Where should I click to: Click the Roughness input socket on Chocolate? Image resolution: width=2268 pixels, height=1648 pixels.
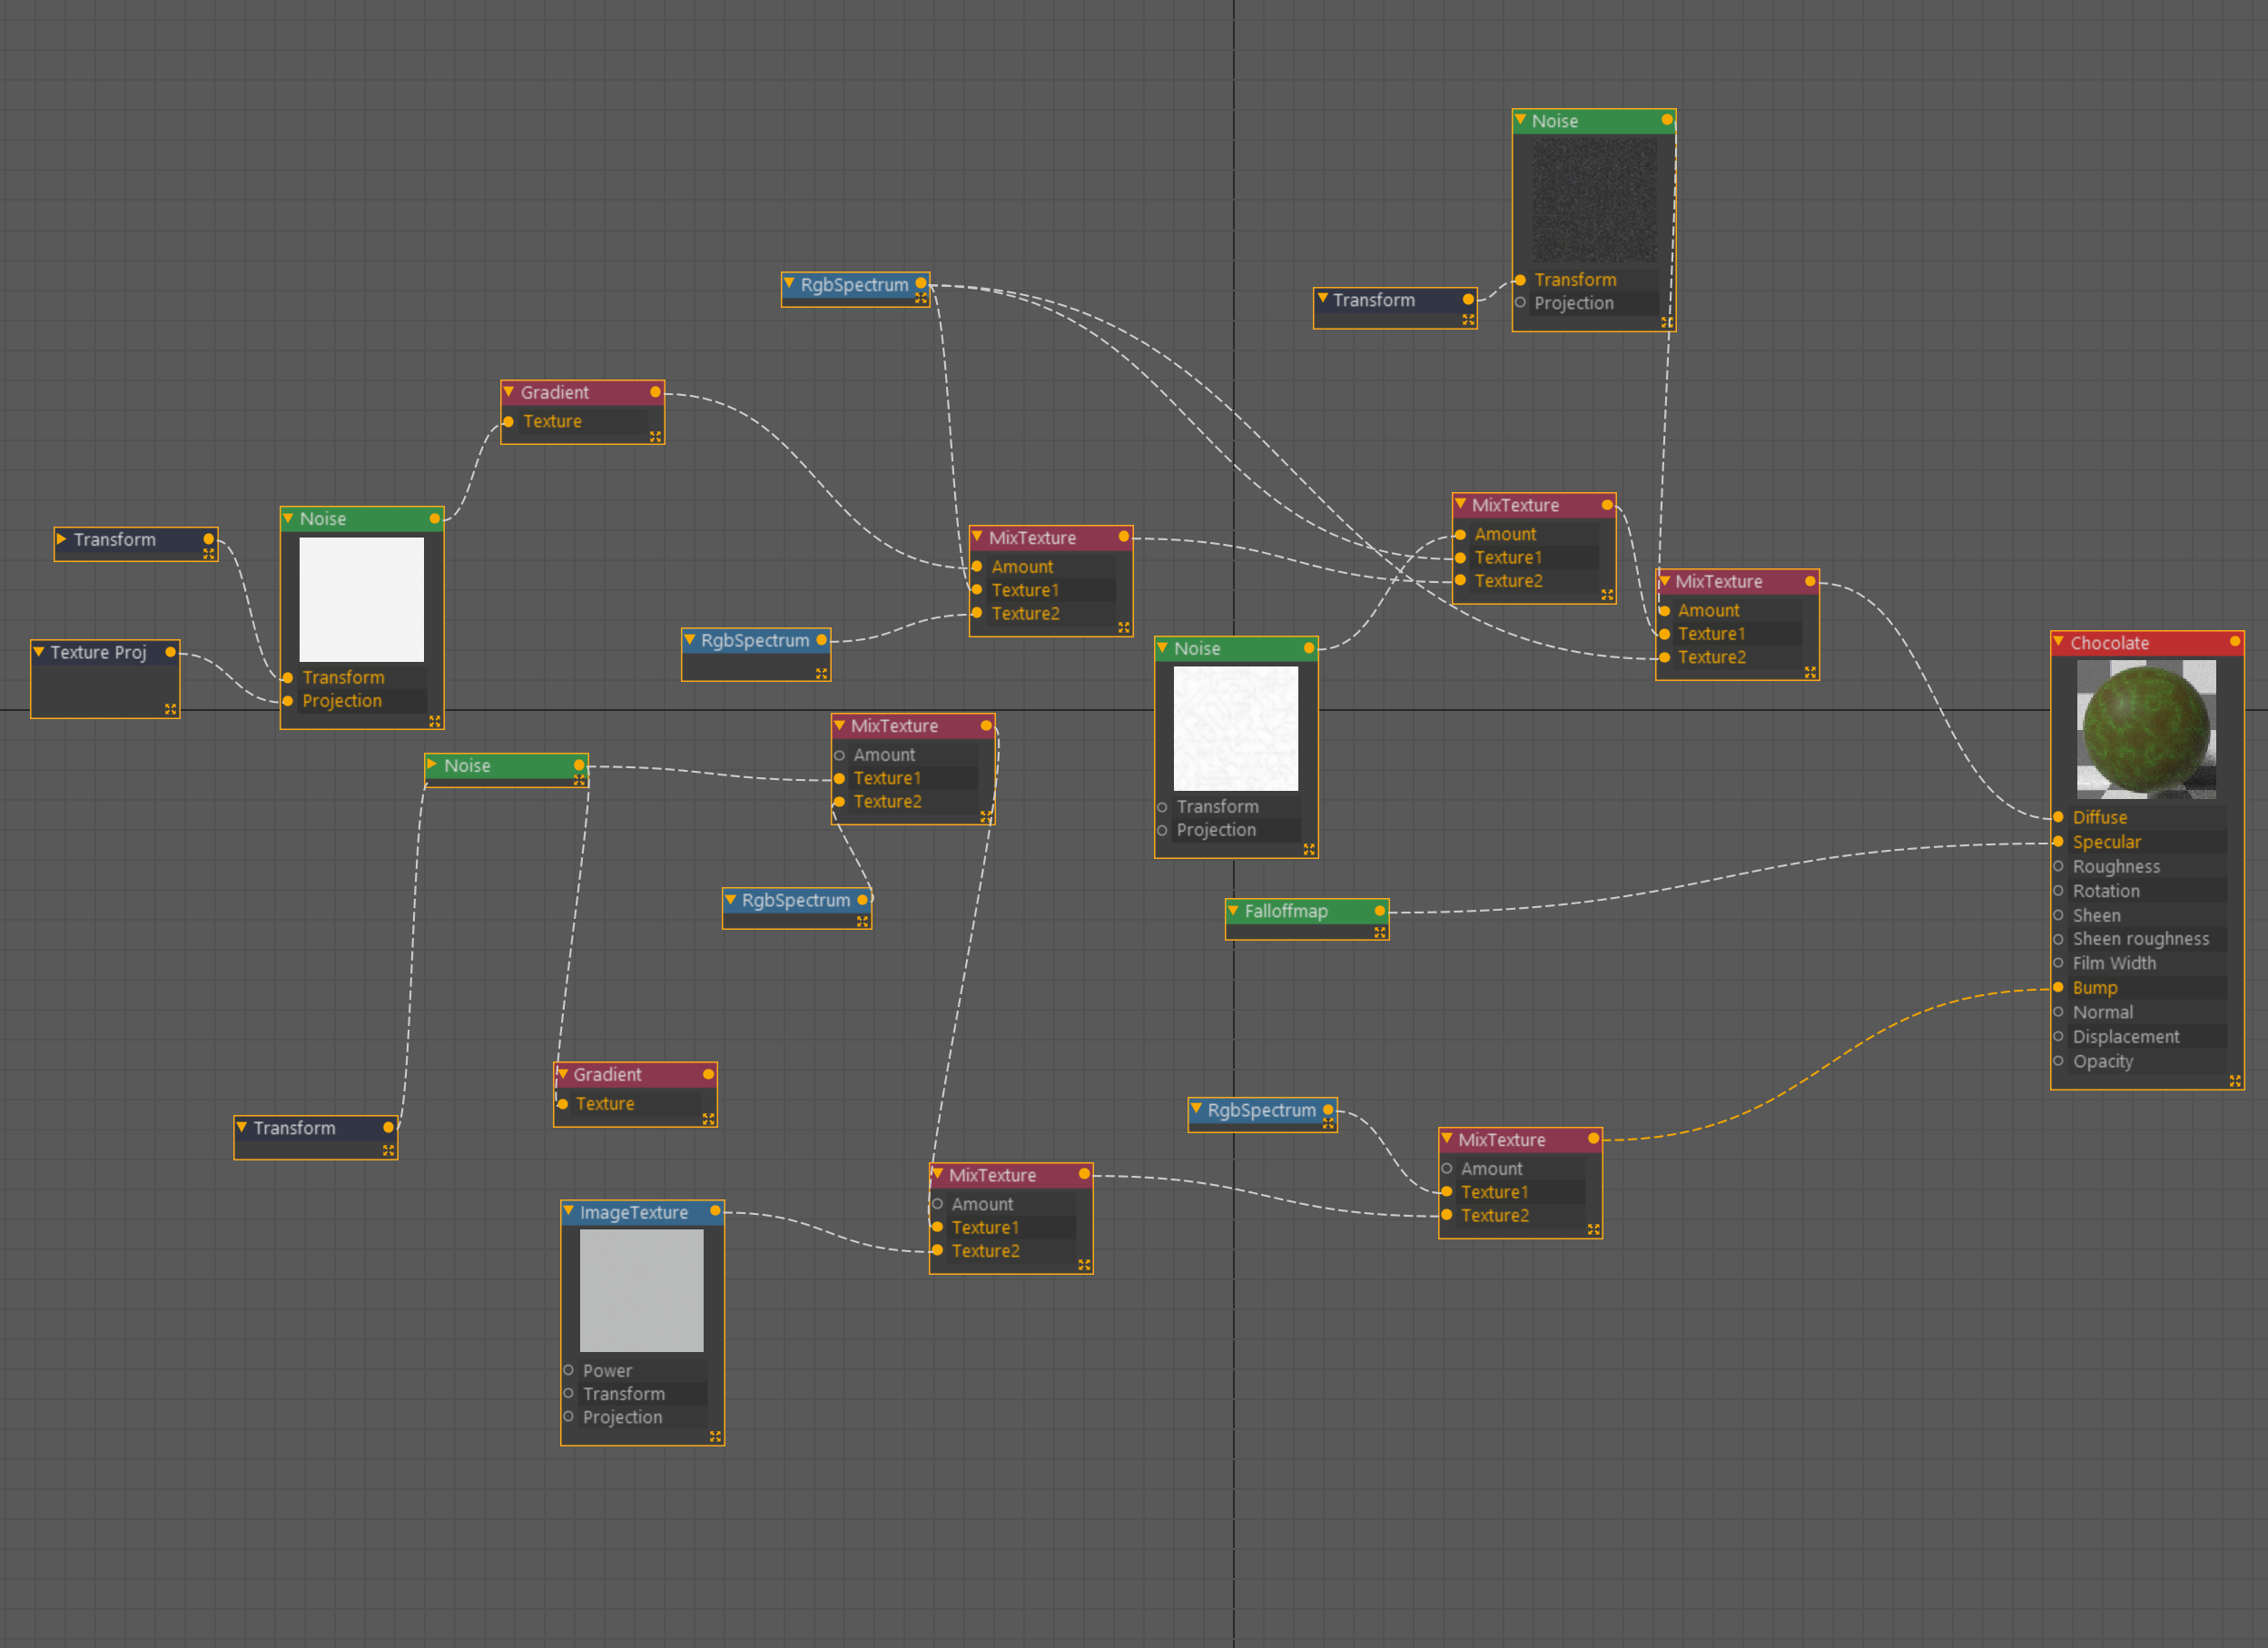tap(2058, 866)
